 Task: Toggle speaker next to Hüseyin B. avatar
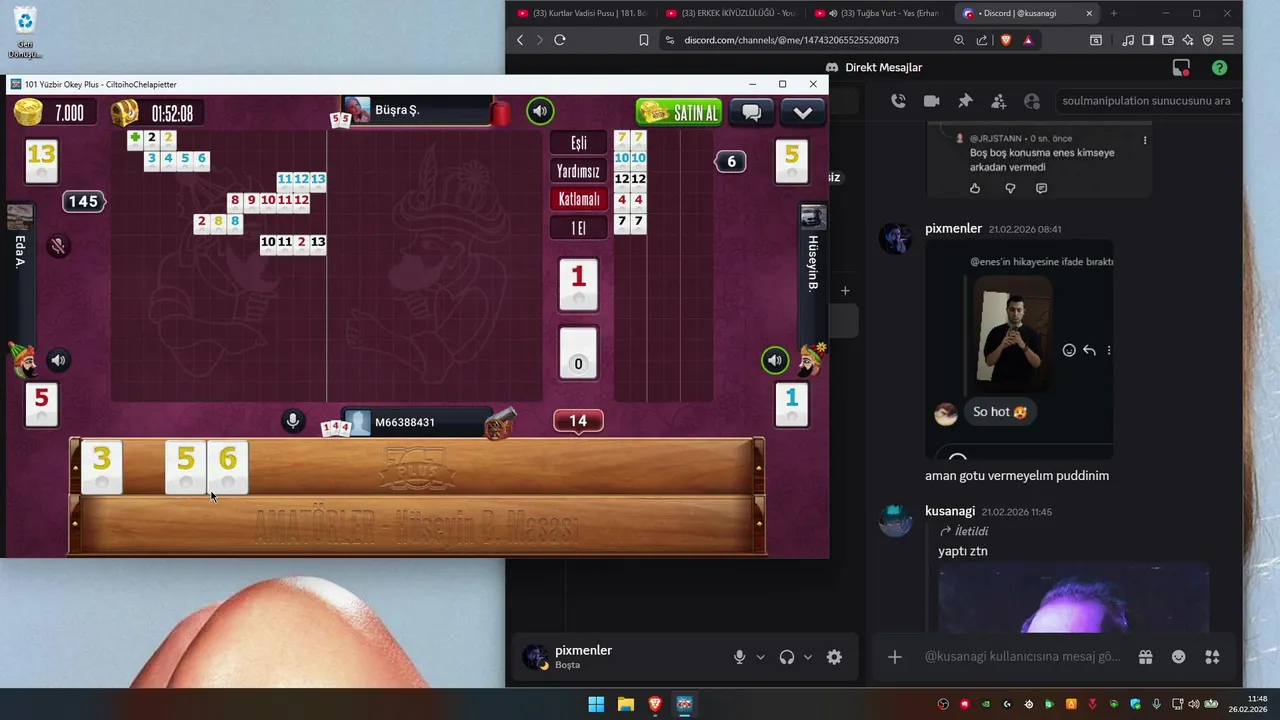coord(775,360)
